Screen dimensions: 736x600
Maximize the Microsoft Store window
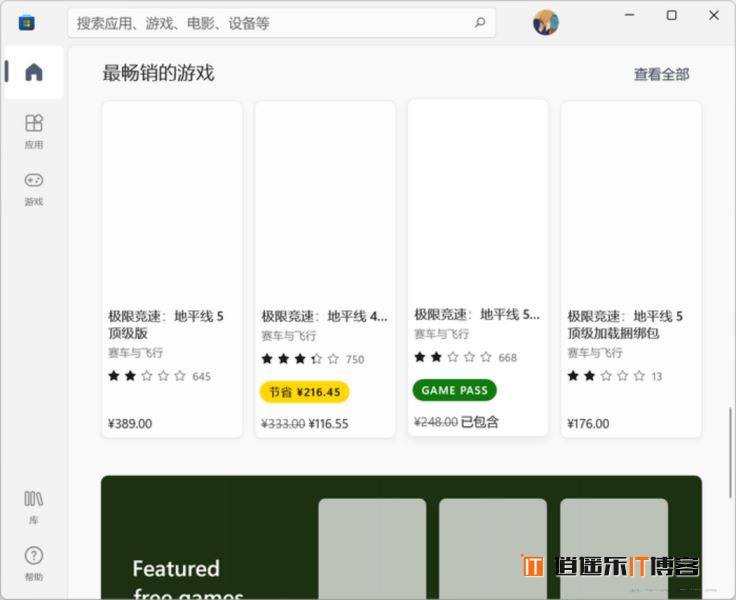(x=672, y=15)
